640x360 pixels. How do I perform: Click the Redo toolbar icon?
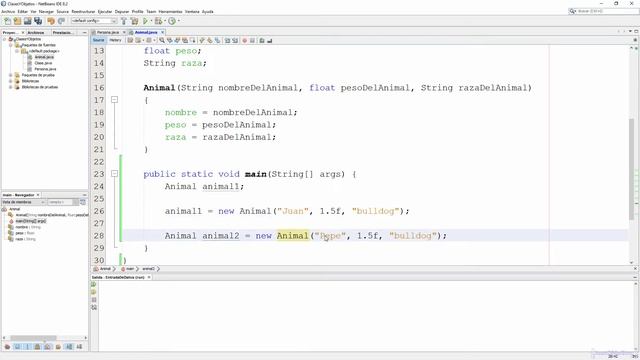(x=61, y=21)
